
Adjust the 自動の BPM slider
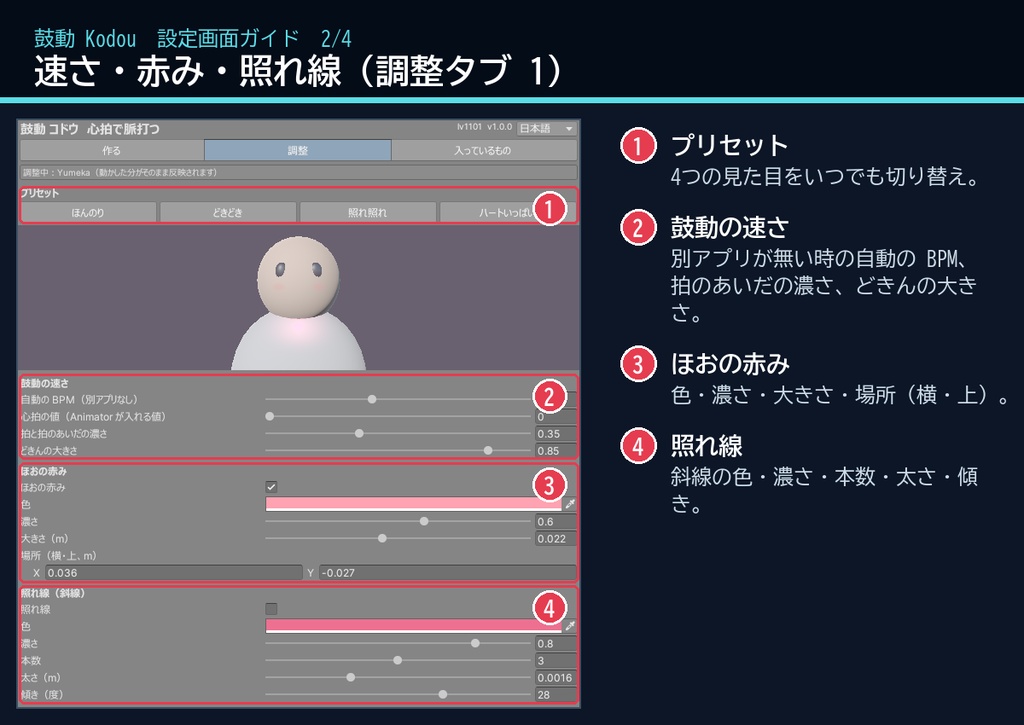click(x=398, y=399)
